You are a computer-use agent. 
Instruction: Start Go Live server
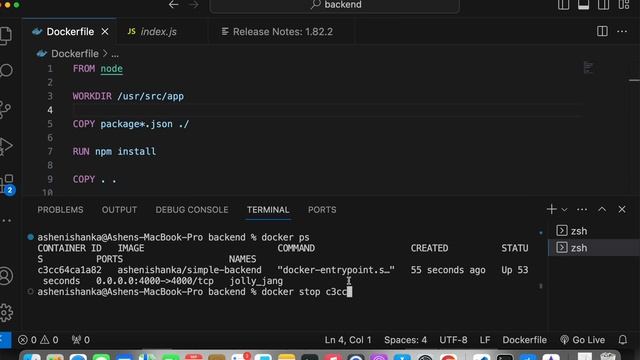[x=582, y=340]
